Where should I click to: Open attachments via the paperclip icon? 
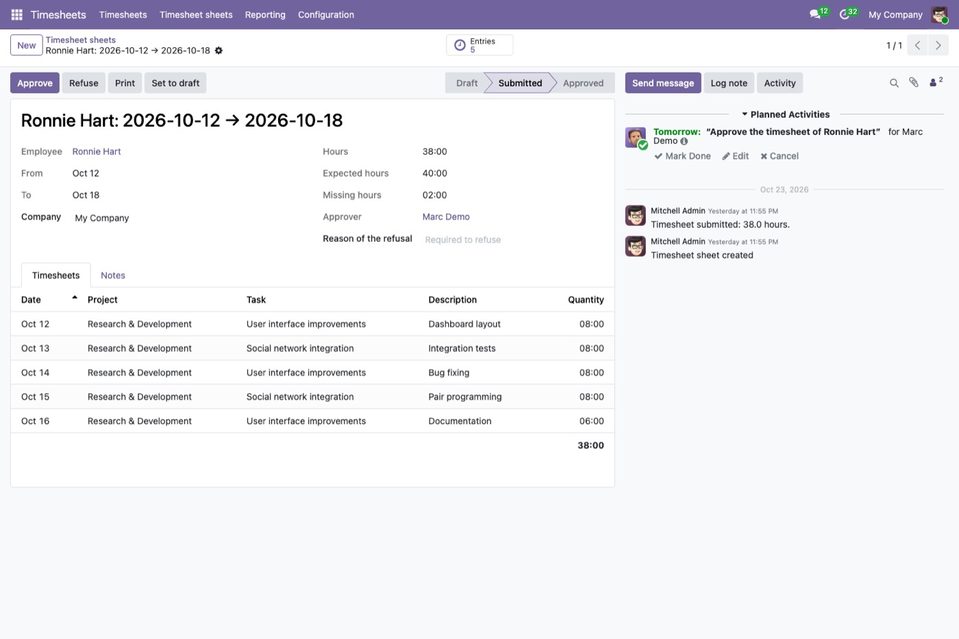point(913,83)
